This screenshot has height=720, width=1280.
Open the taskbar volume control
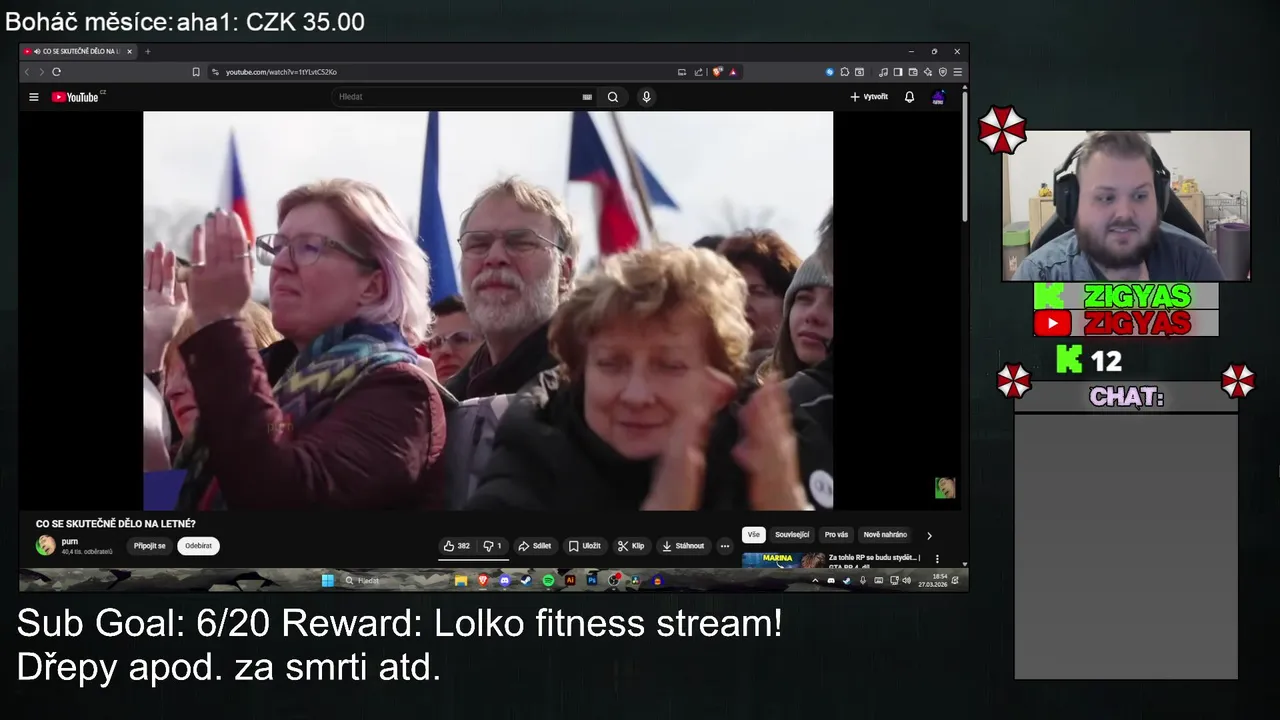(907, 580)
